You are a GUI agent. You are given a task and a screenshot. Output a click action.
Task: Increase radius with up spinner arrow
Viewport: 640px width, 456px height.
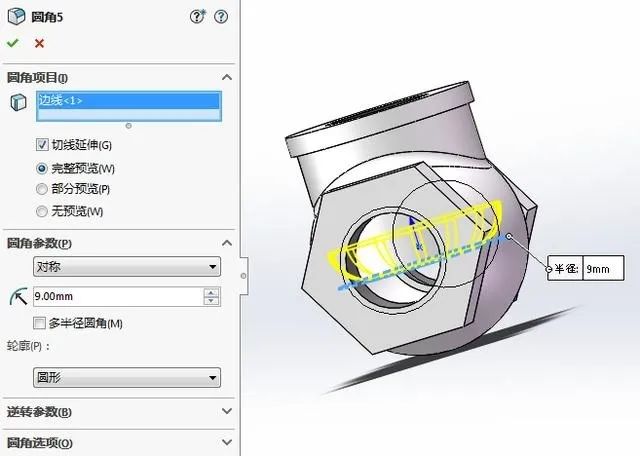(211, 292)
